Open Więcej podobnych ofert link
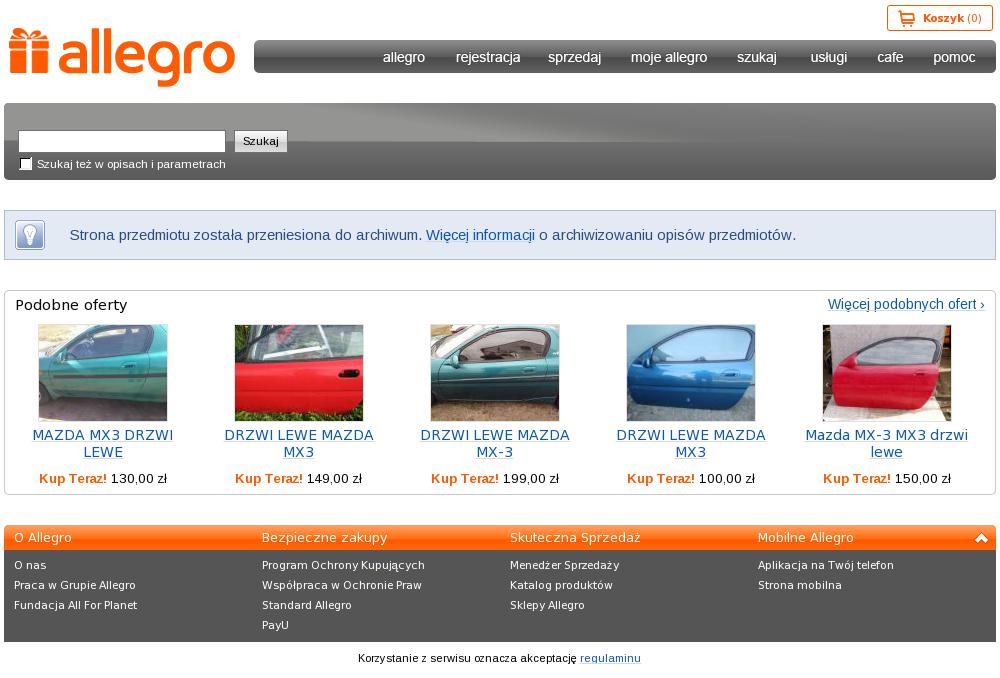 (x=906, y=304)
